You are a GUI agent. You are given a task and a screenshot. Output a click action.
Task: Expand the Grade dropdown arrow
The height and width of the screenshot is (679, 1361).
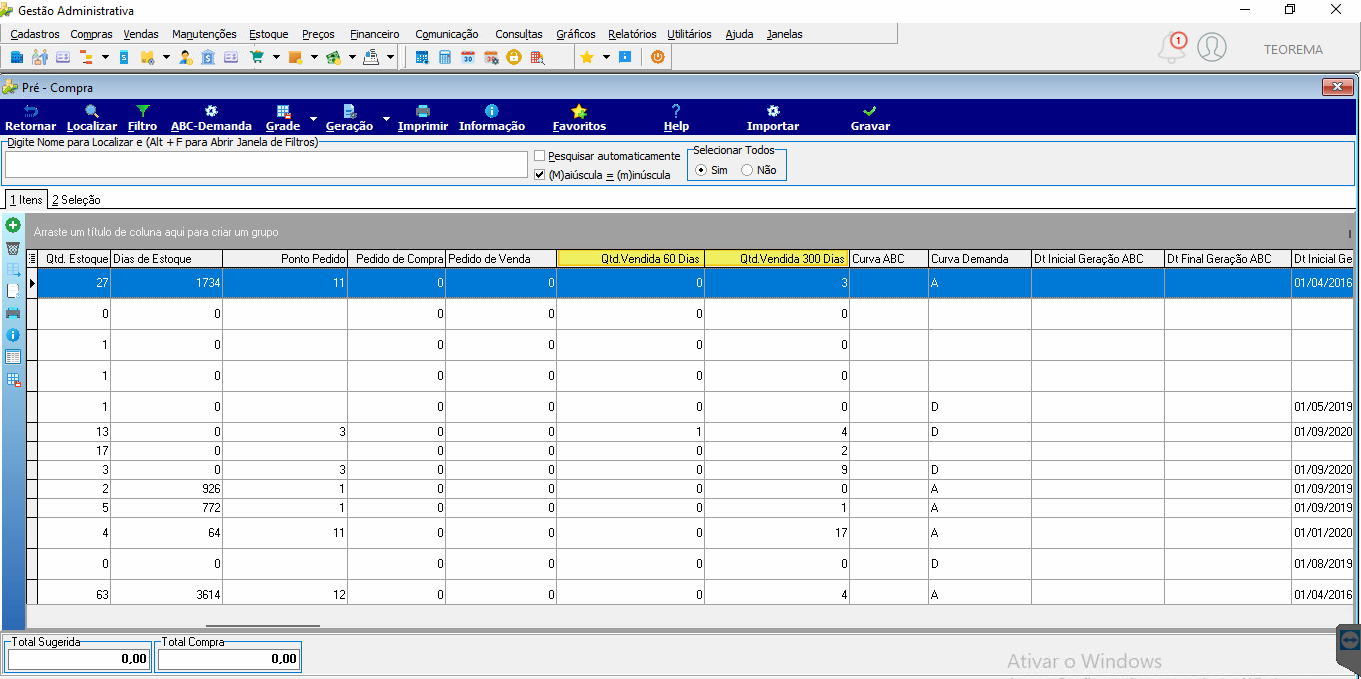click(x=313, y=118)
